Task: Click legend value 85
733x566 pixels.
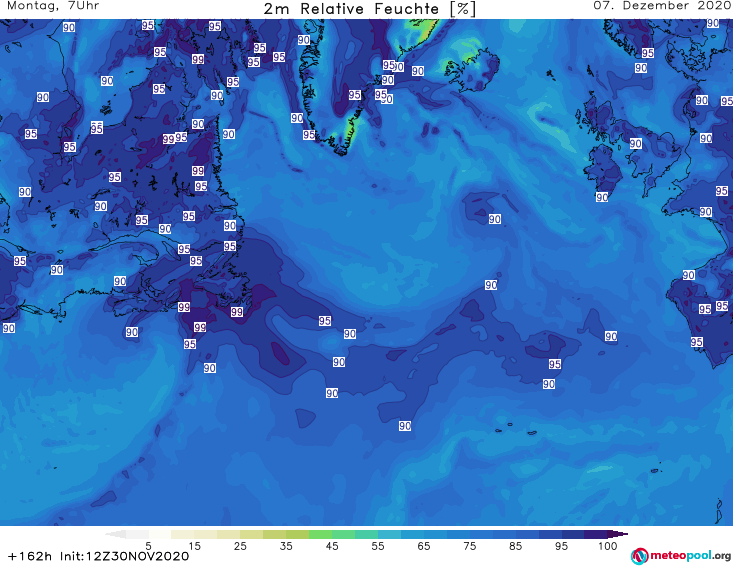Action: point(515,546)
